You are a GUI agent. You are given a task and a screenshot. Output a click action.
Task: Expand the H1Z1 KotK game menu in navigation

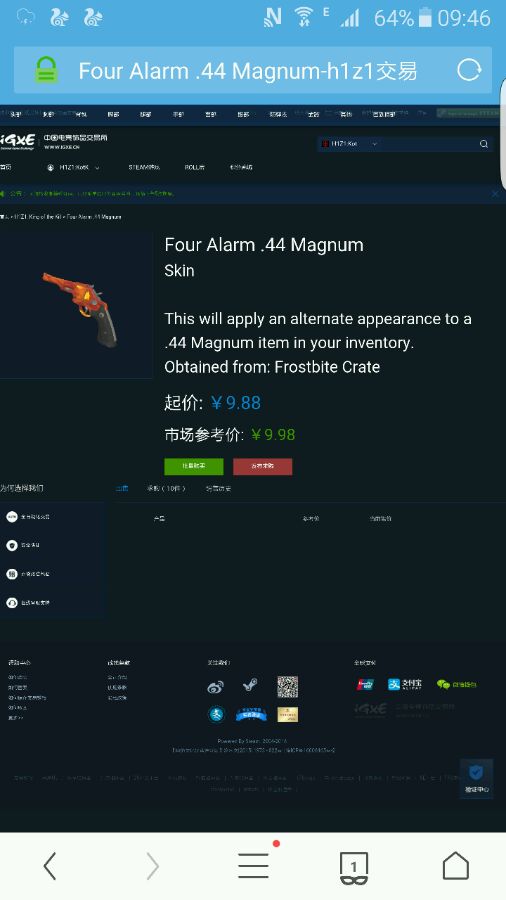tap(73, 168)
